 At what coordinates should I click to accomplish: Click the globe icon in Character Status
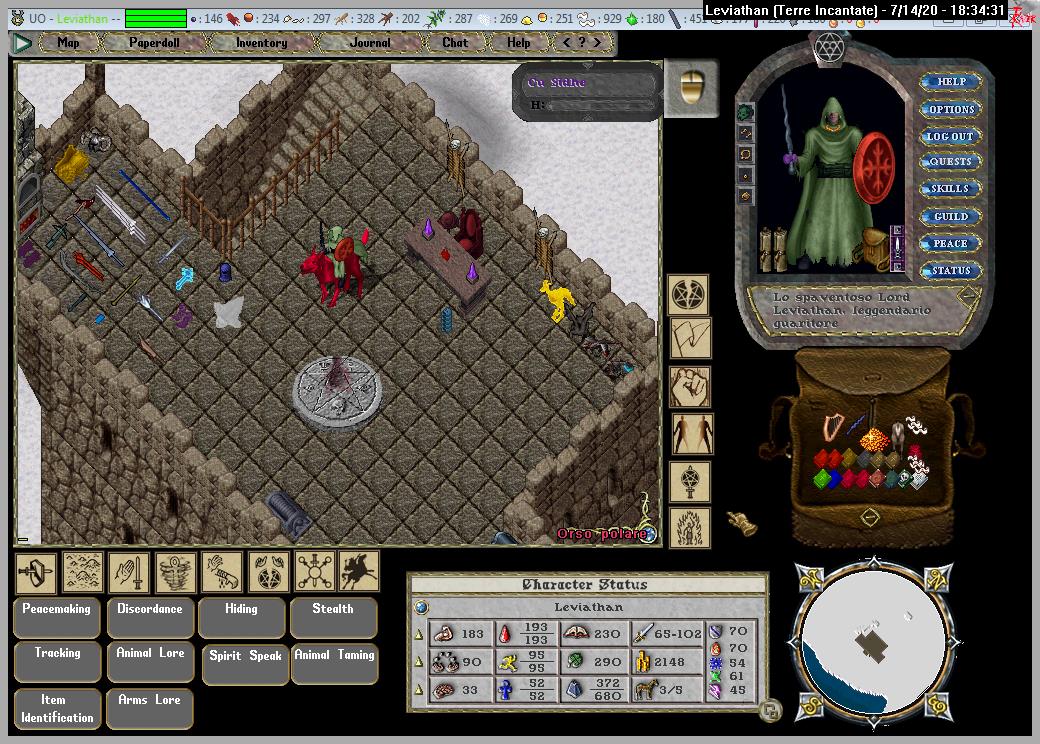tap(421, 607)
